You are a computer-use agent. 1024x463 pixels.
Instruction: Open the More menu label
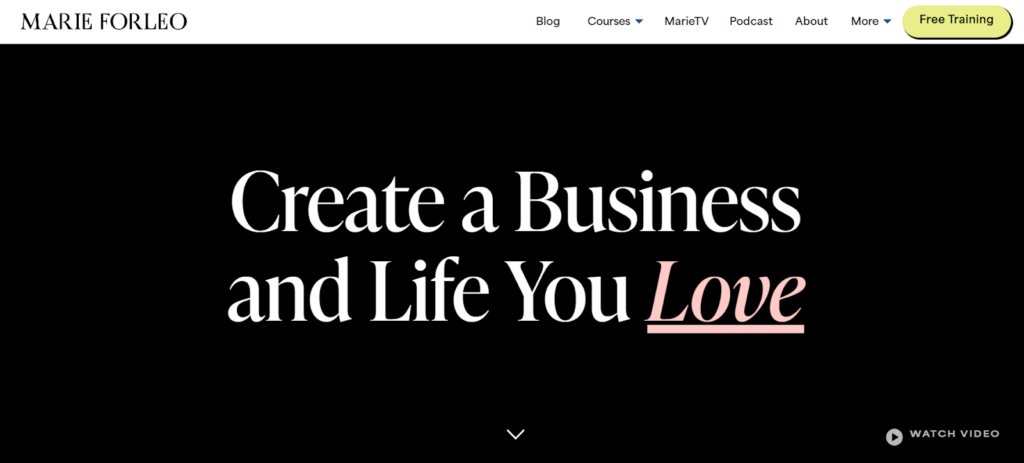pos(865,21)
